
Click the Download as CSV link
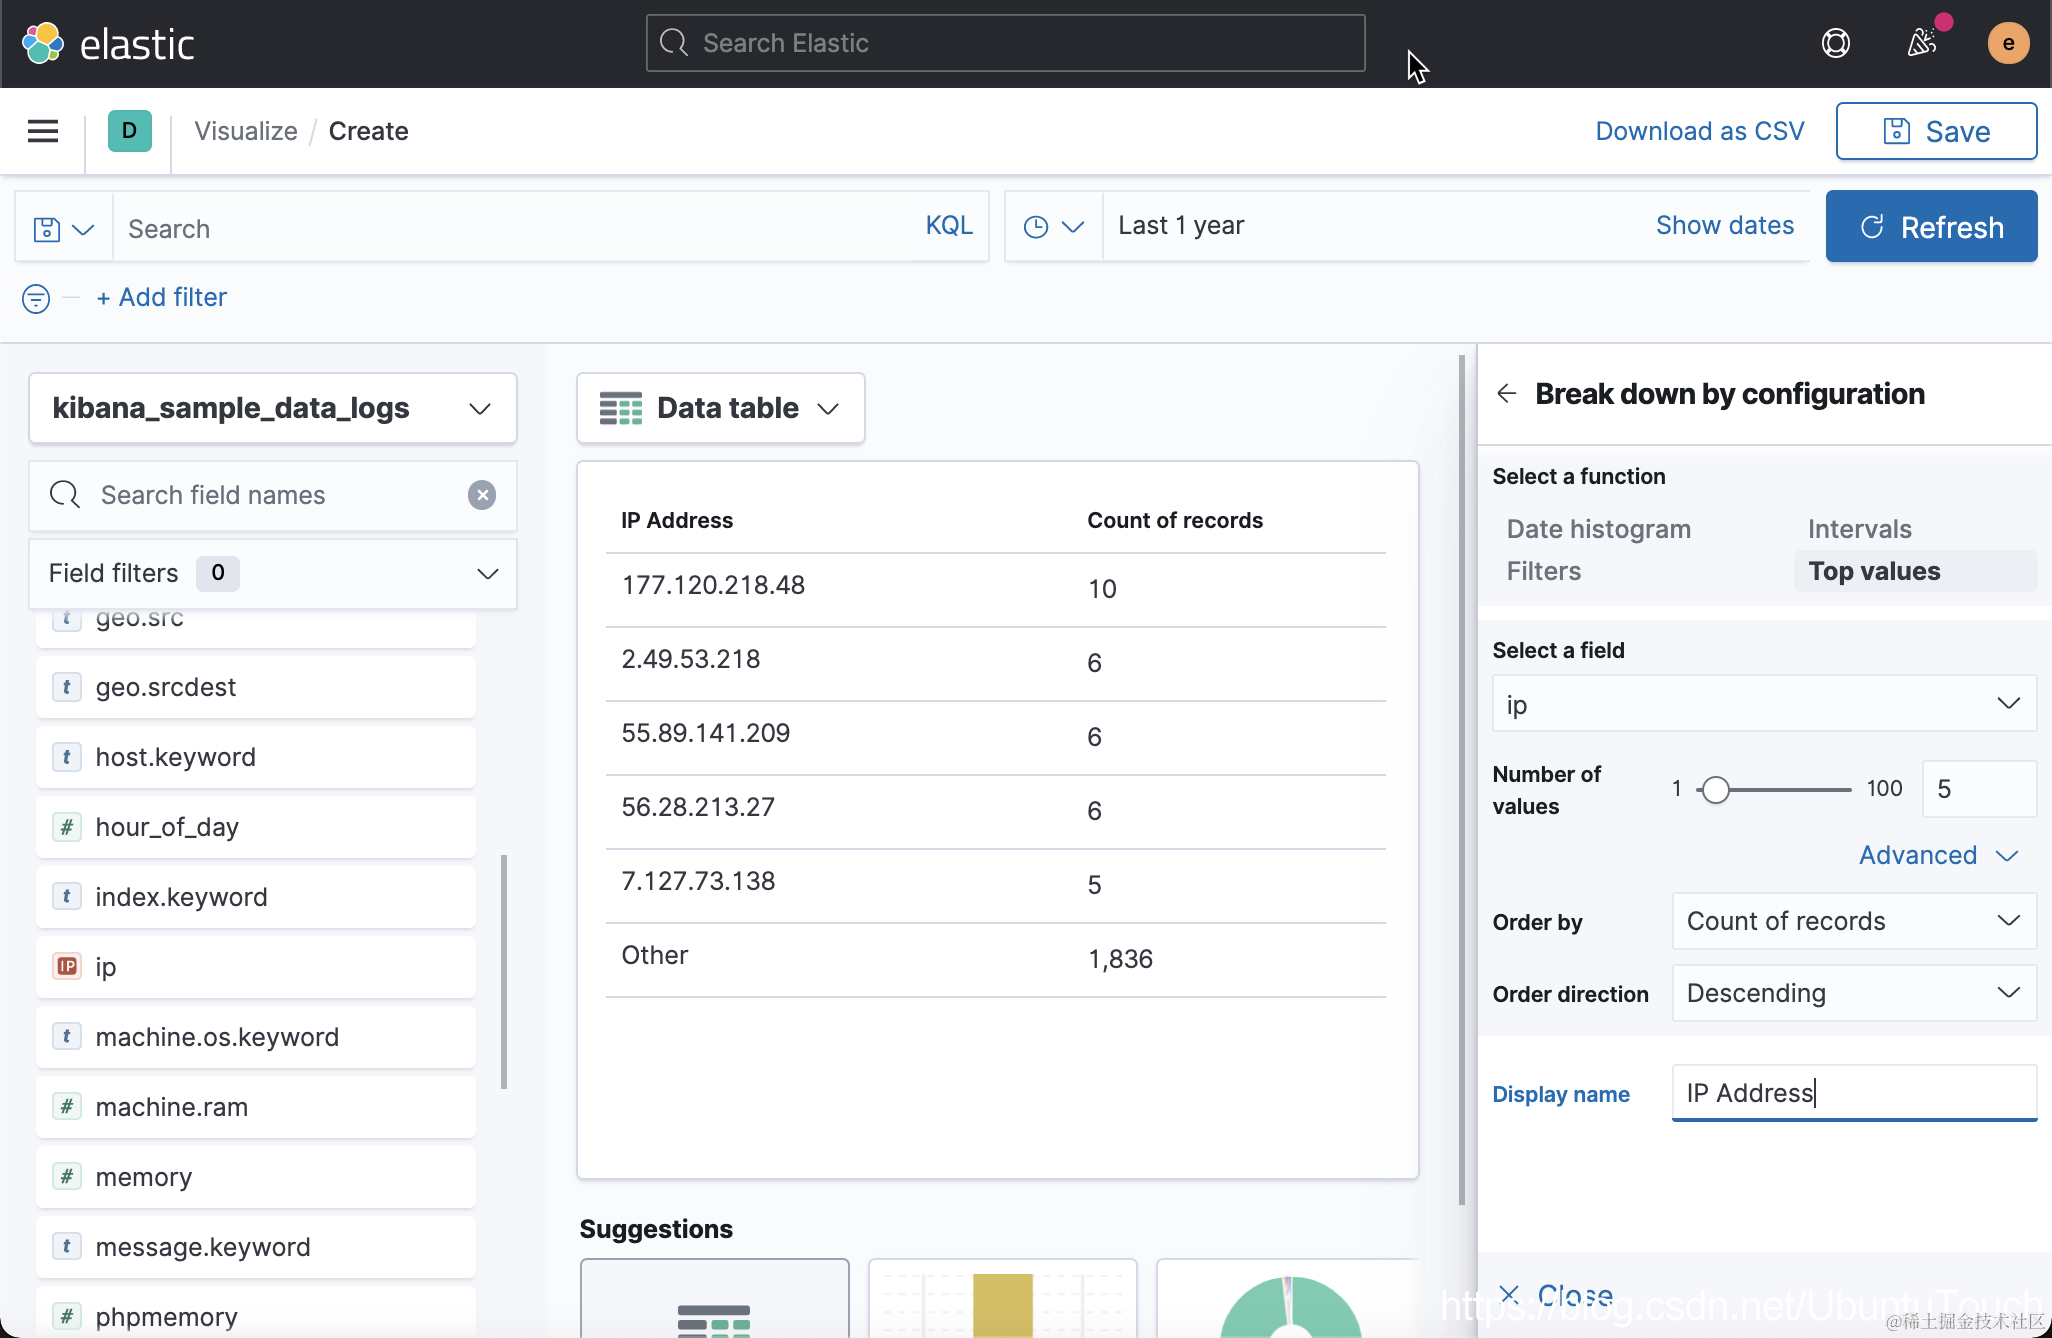coord(1699,131)
